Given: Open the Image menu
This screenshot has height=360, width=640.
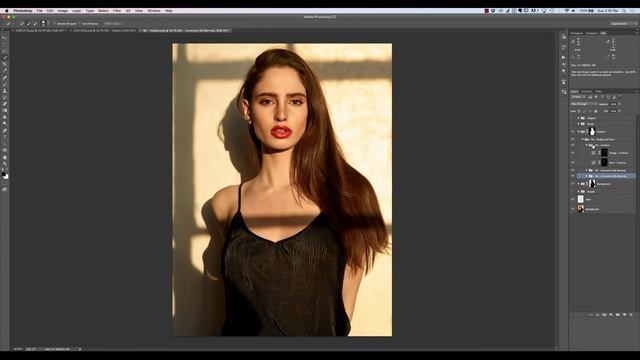Looking at the screenshot, I should point(62,11).
